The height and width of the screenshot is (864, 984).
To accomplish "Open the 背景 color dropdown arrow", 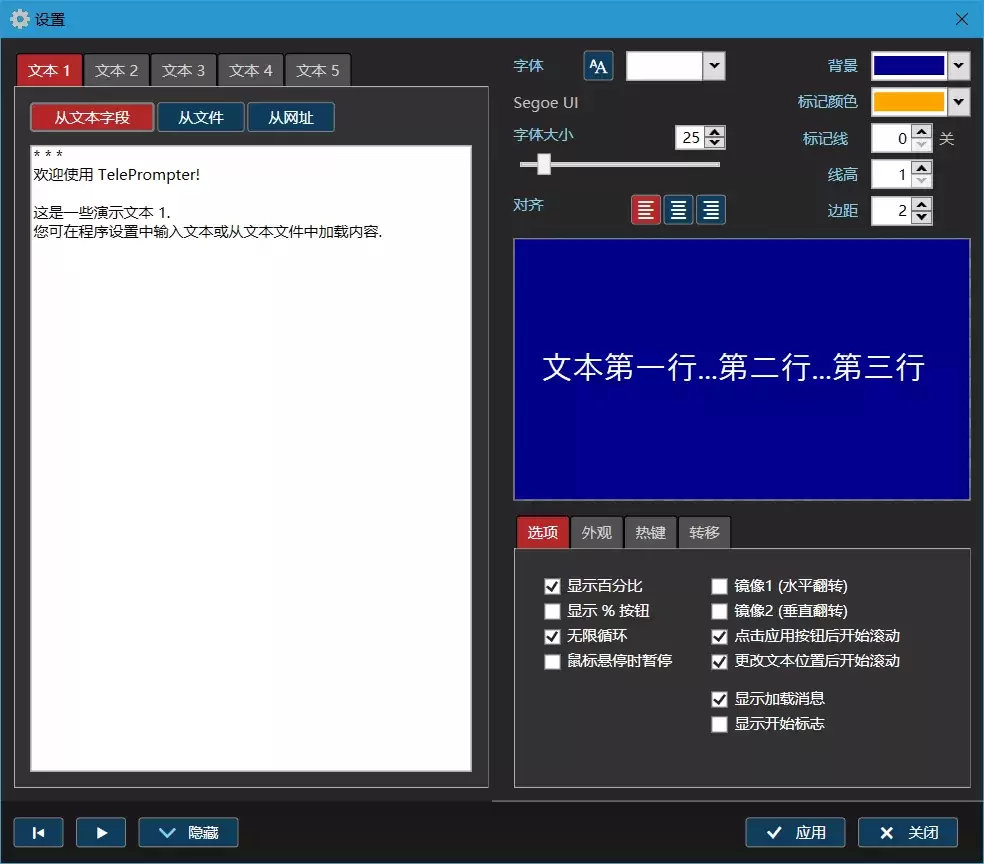I will tap(958, 65).
